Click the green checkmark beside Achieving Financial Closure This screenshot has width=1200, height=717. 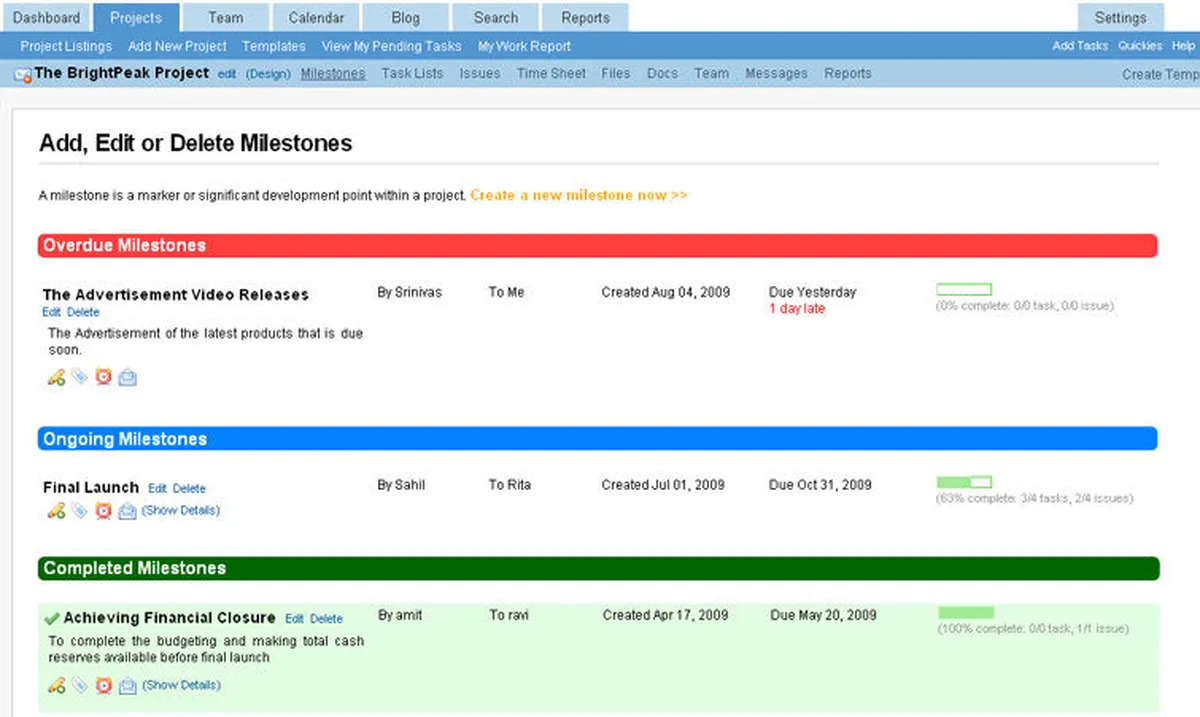pos(52,619)
